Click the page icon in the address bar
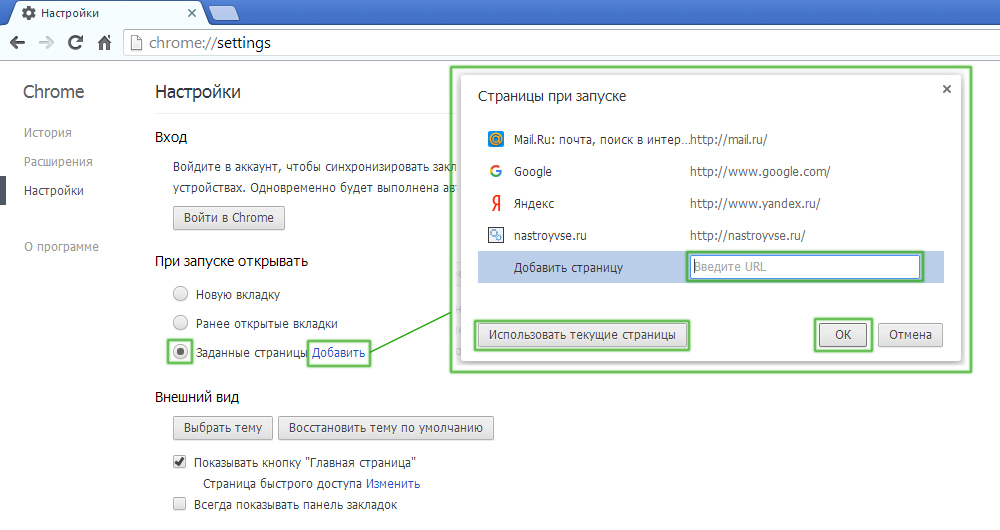Screen dimensions: 1000x530 point(136,43)
